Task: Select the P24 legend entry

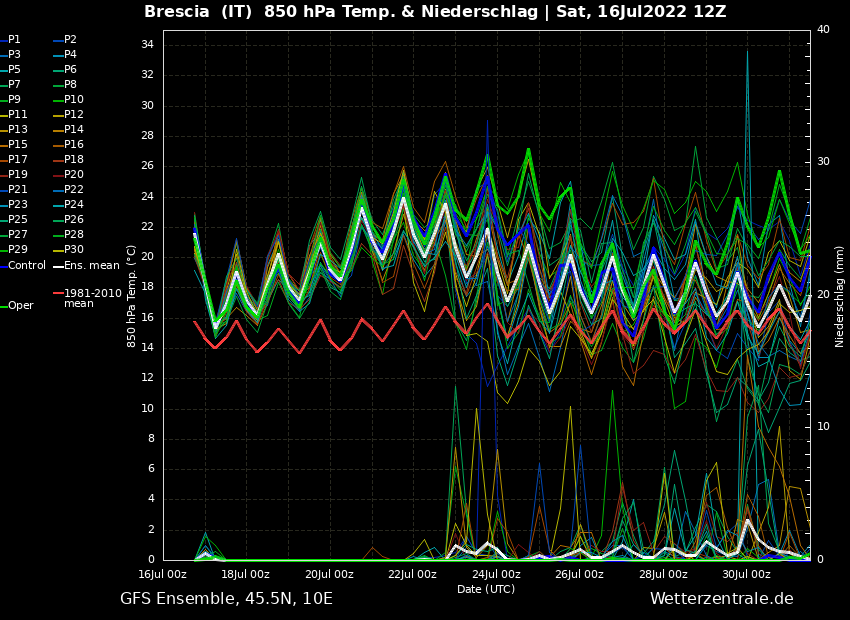Action: [74, 205]
